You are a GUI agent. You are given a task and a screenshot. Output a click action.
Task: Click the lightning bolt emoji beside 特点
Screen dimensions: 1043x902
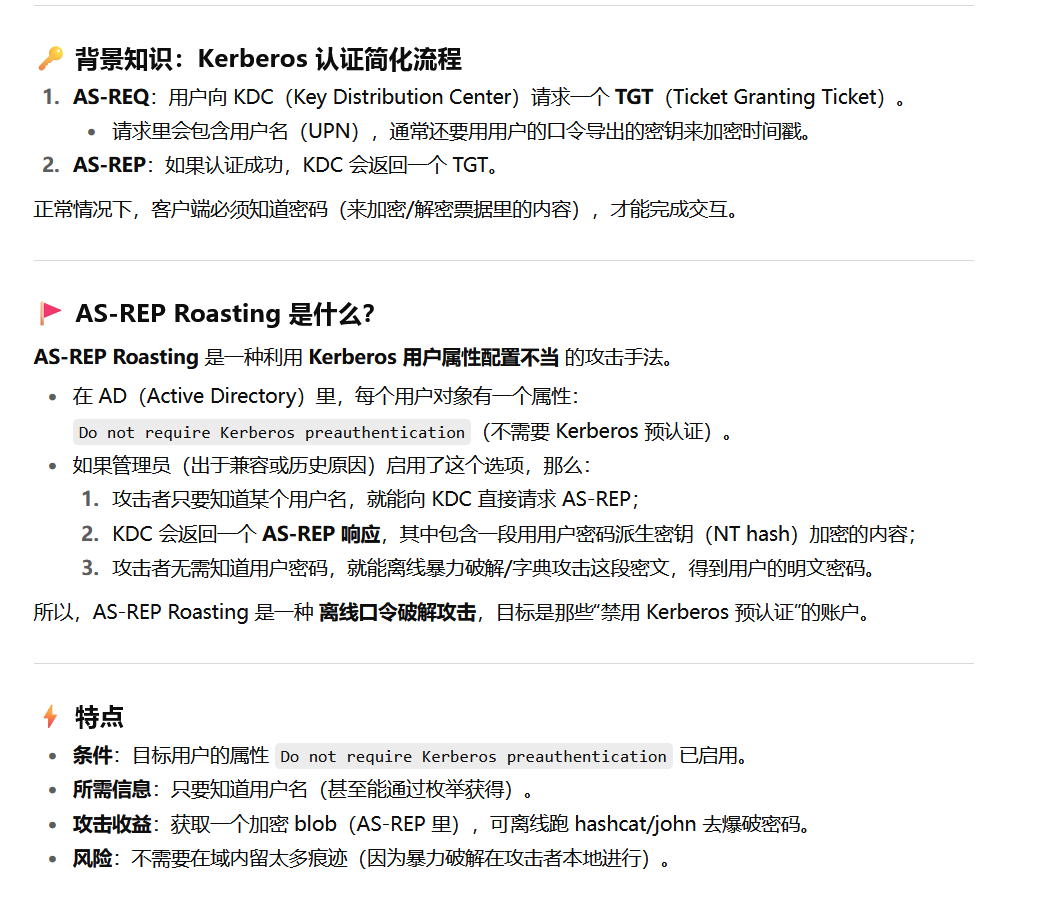[x=50, y=717]
